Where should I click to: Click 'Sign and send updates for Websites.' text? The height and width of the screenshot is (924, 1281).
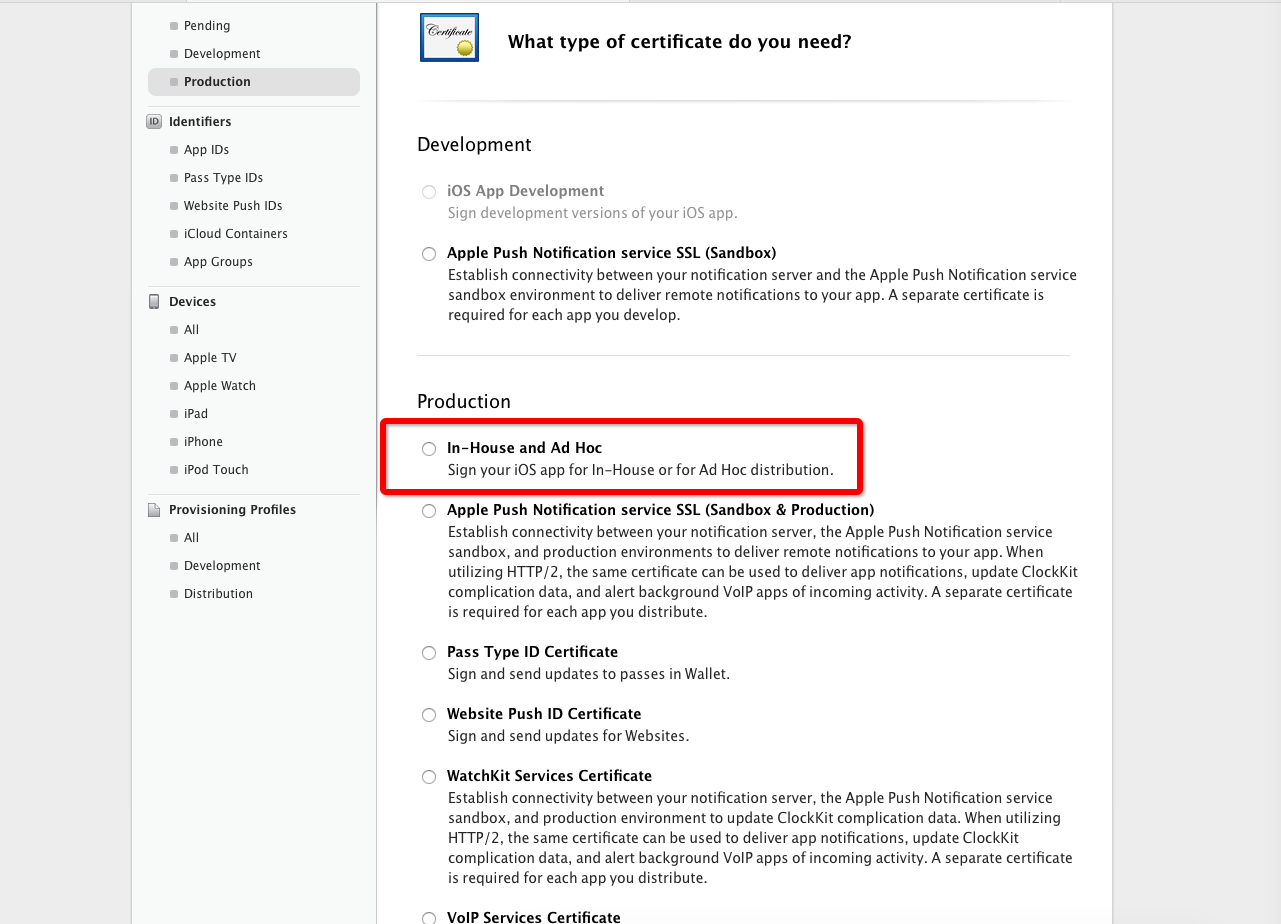(568, 736)
